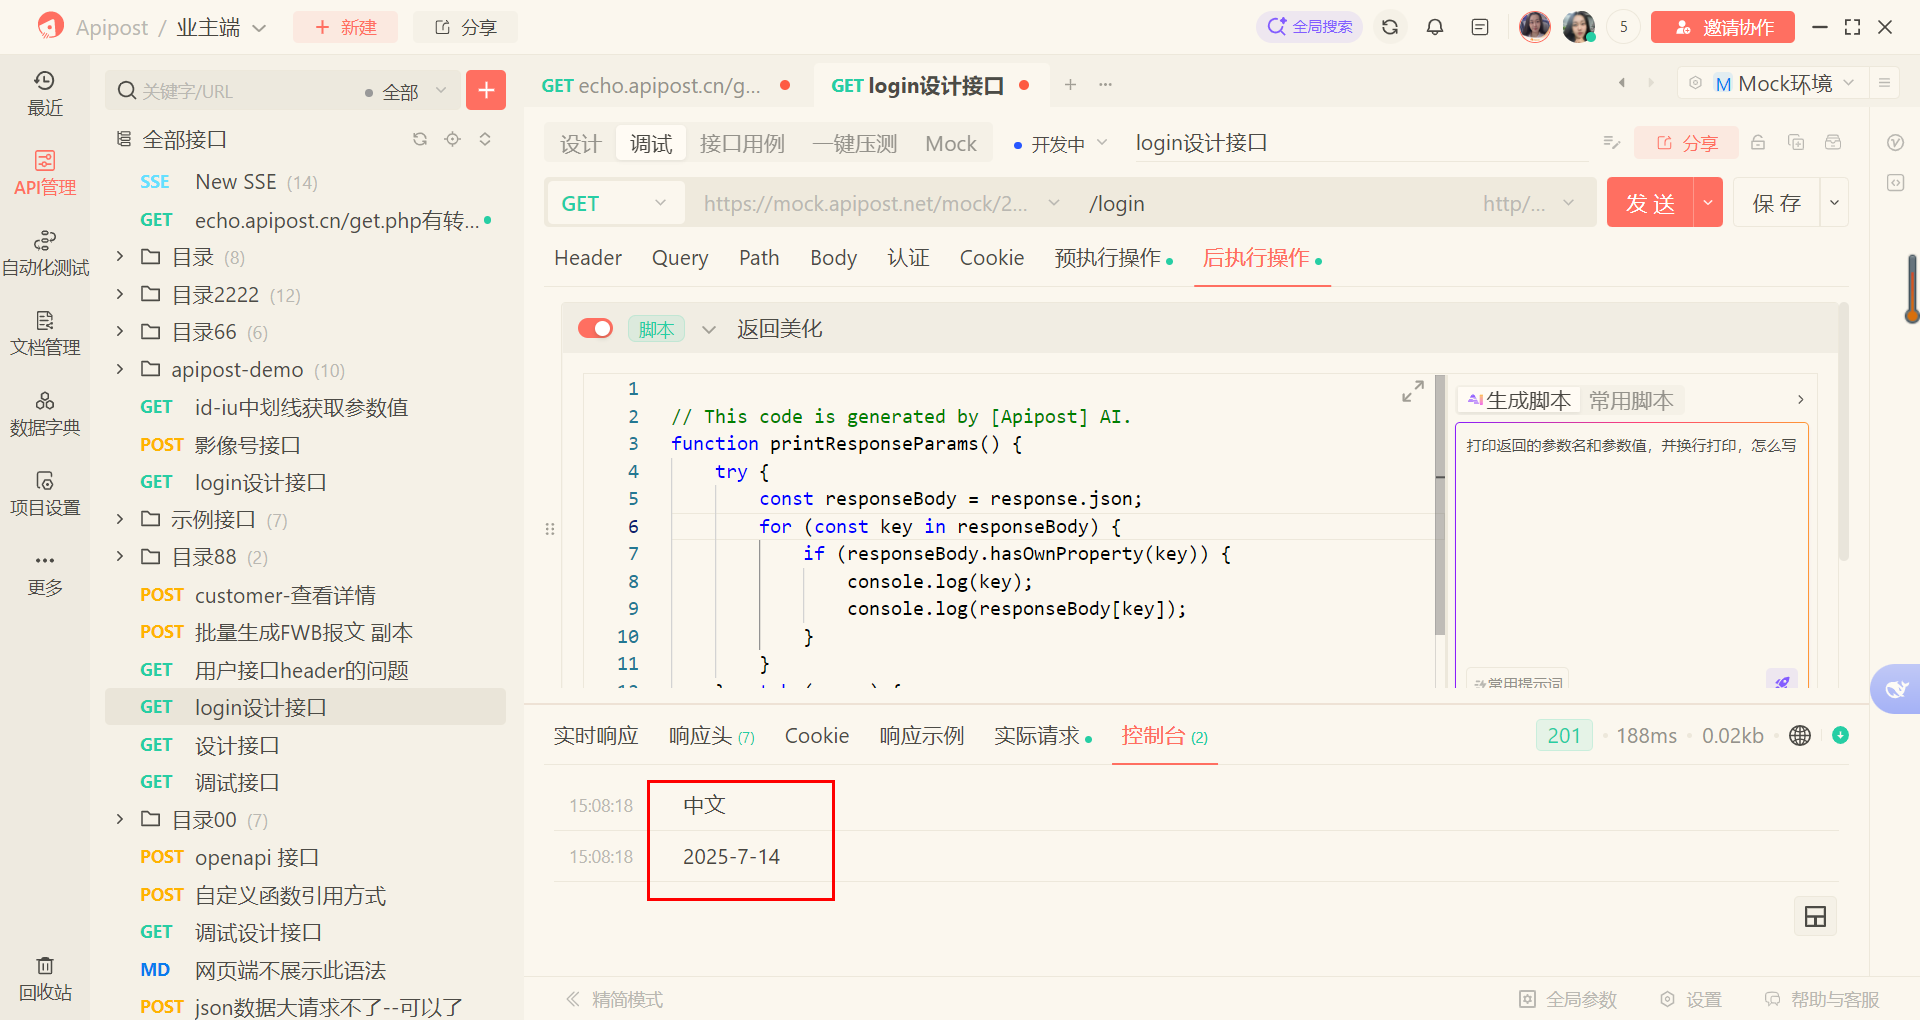The width and height of the screenshot is (1920, 1020).
Task: Expand the script editor to fullscreen
Action: tap(1412, 392)
